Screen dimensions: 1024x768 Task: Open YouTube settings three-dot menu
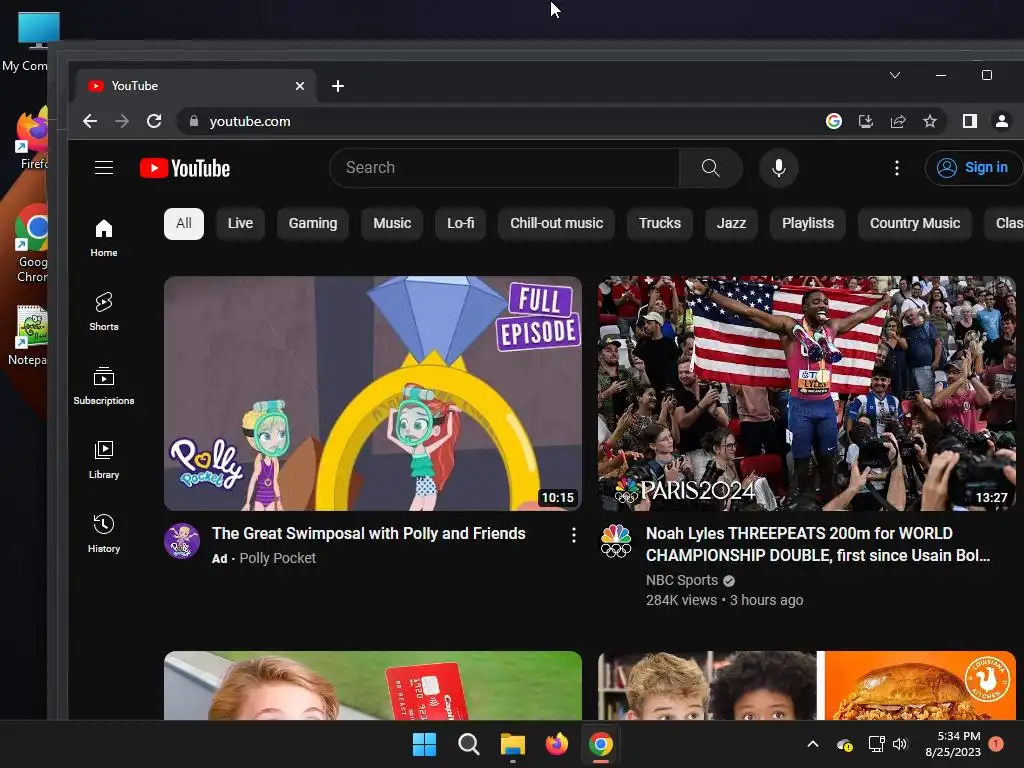click(897, 168)
